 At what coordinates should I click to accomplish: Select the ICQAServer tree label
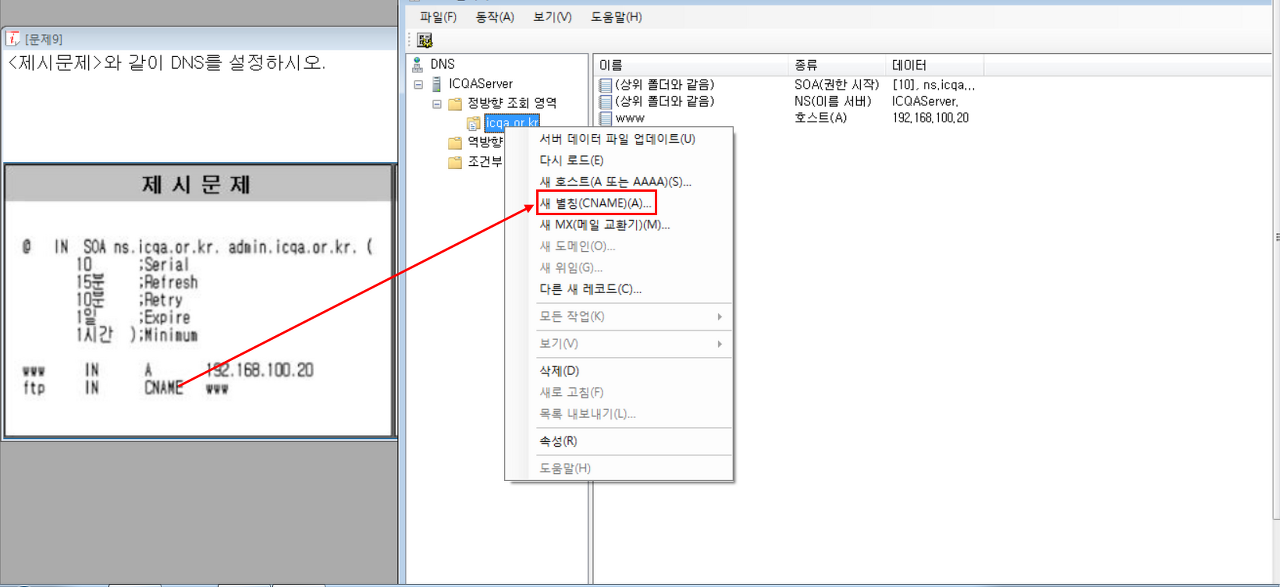click(480, 84)
